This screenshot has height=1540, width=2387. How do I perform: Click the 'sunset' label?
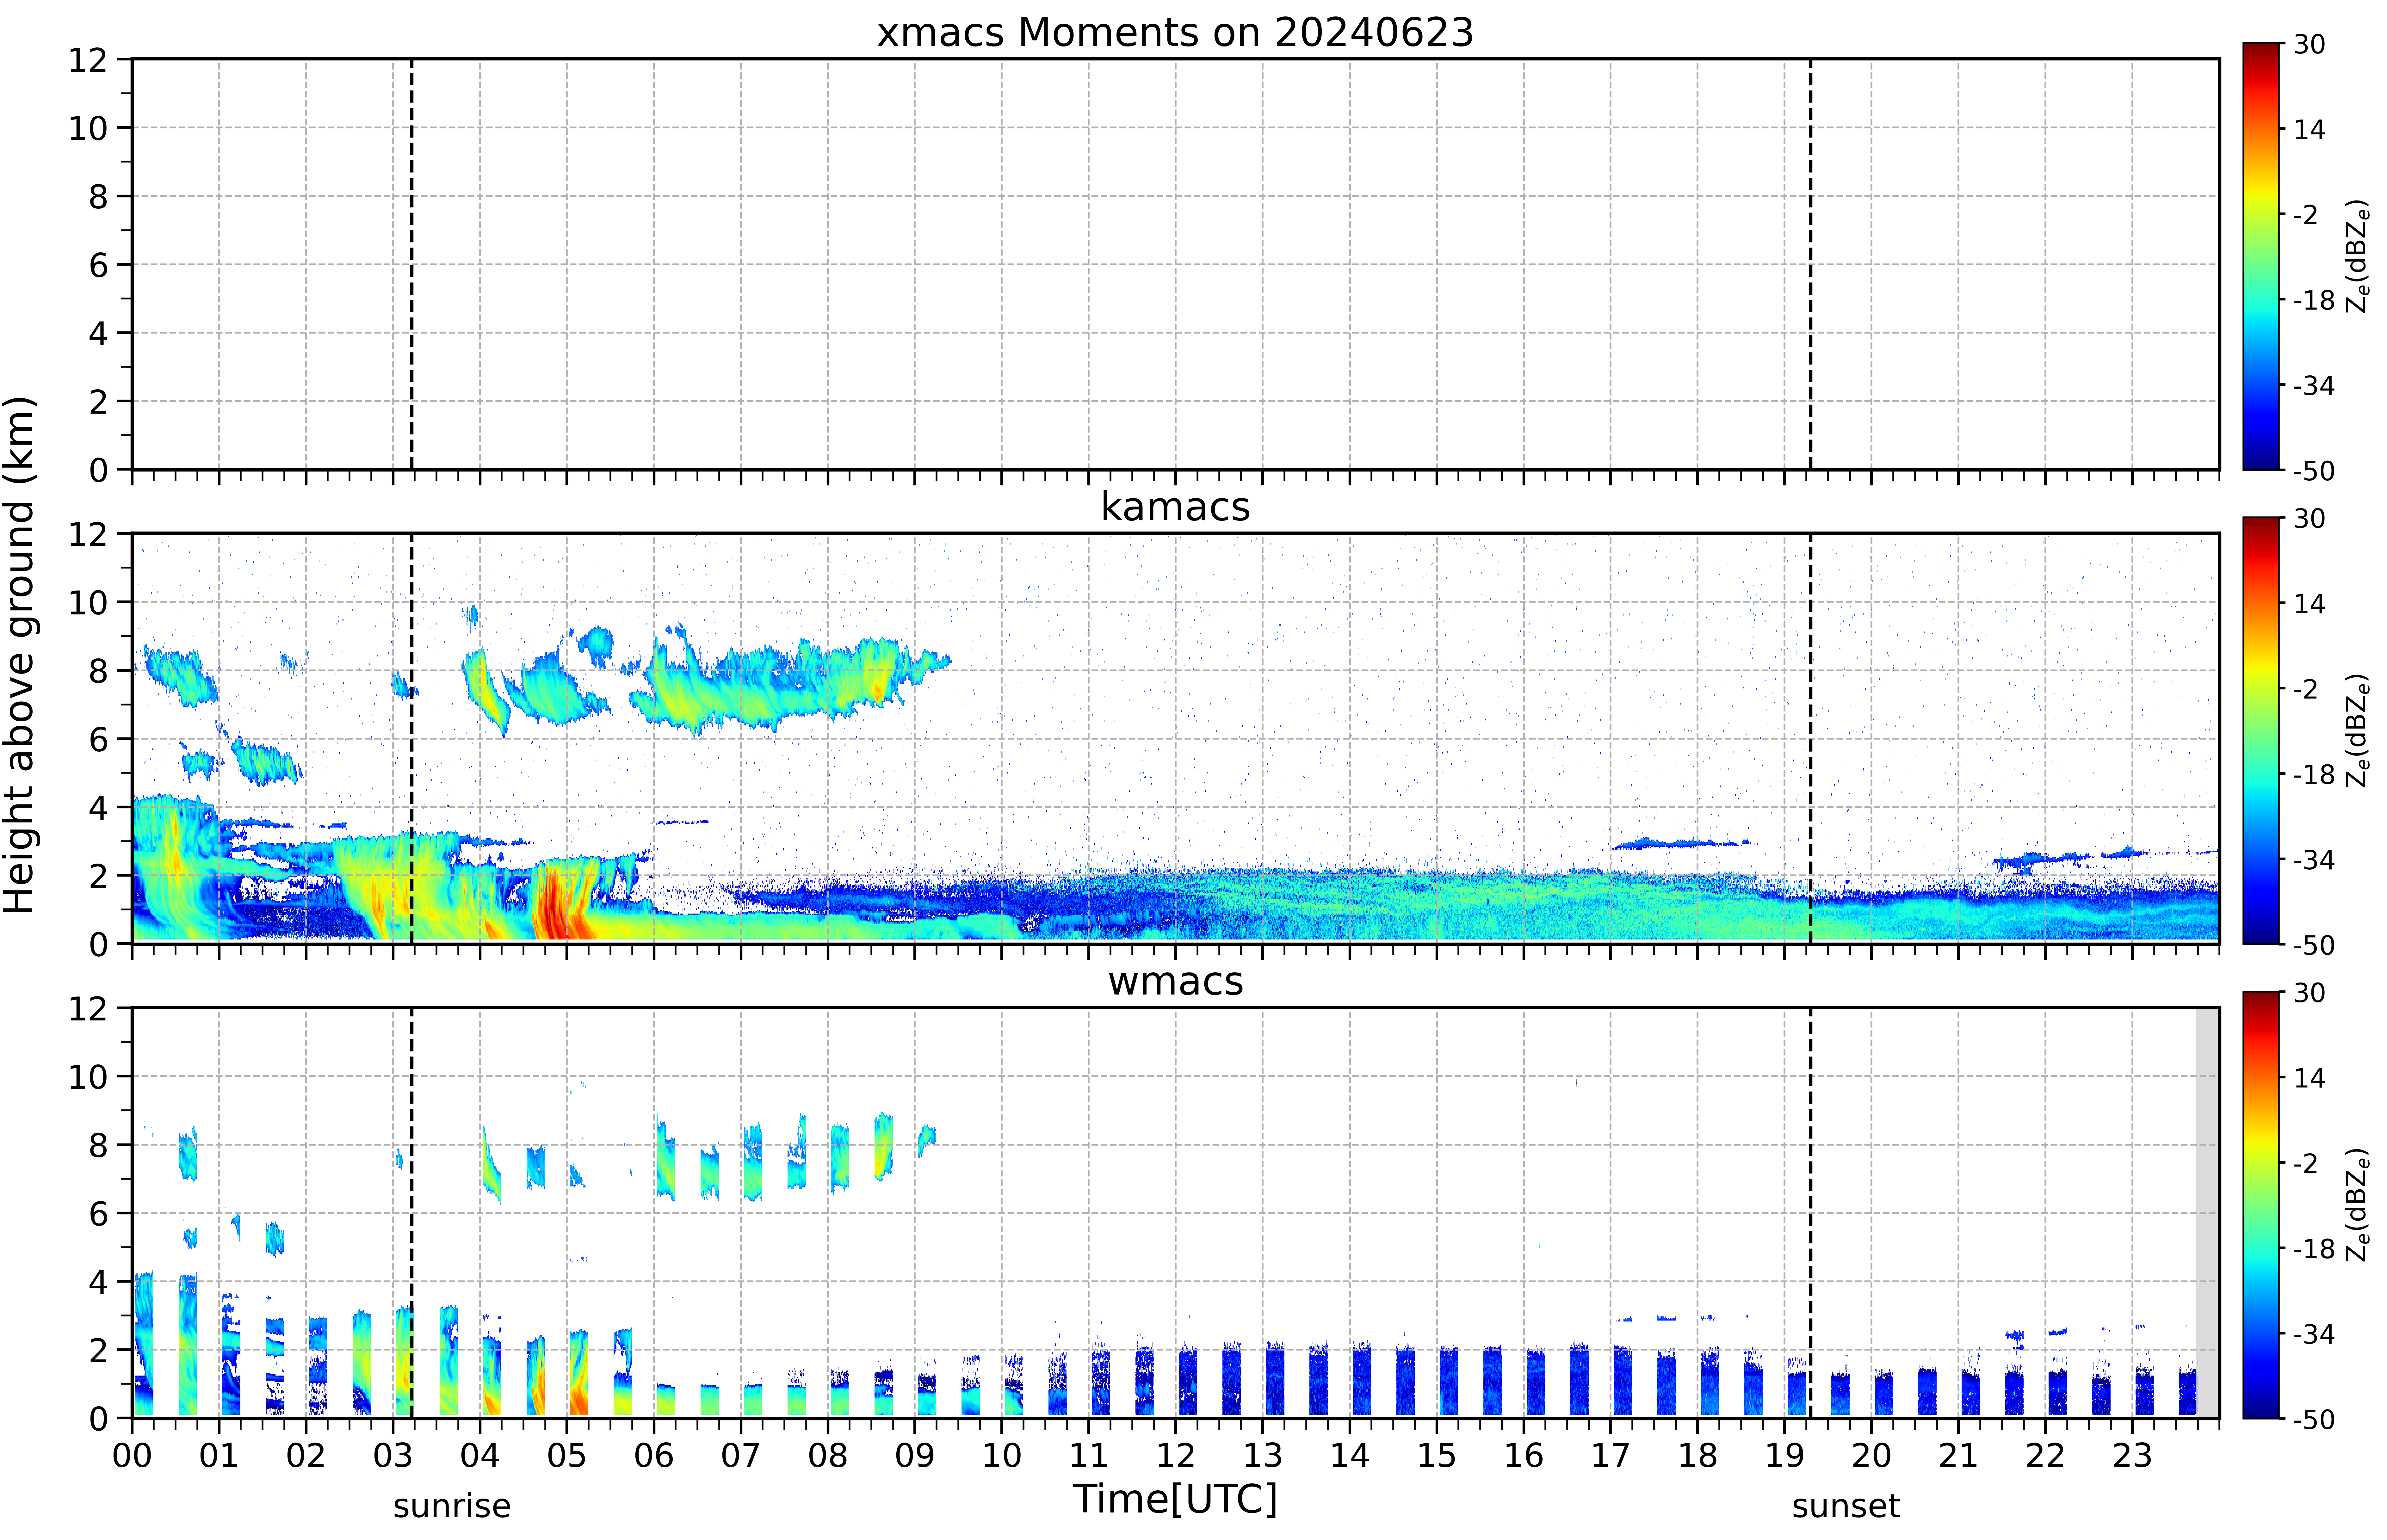(1846, 1506)
